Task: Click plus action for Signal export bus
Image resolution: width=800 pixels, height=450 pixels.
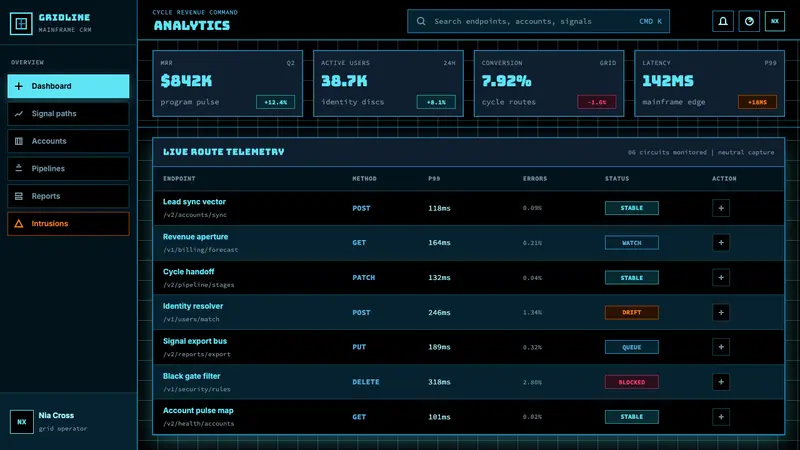Action: [x=721, y=347]
